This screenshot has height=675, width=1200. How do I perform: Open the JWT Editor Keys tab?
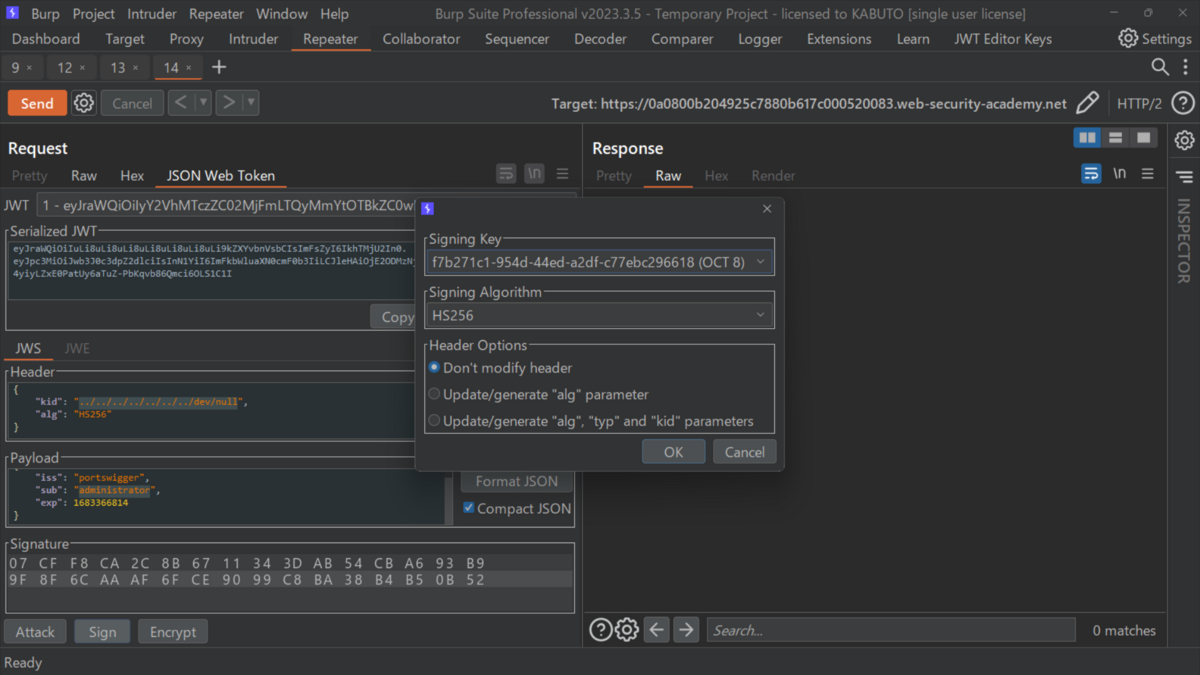coord(1003,39)
